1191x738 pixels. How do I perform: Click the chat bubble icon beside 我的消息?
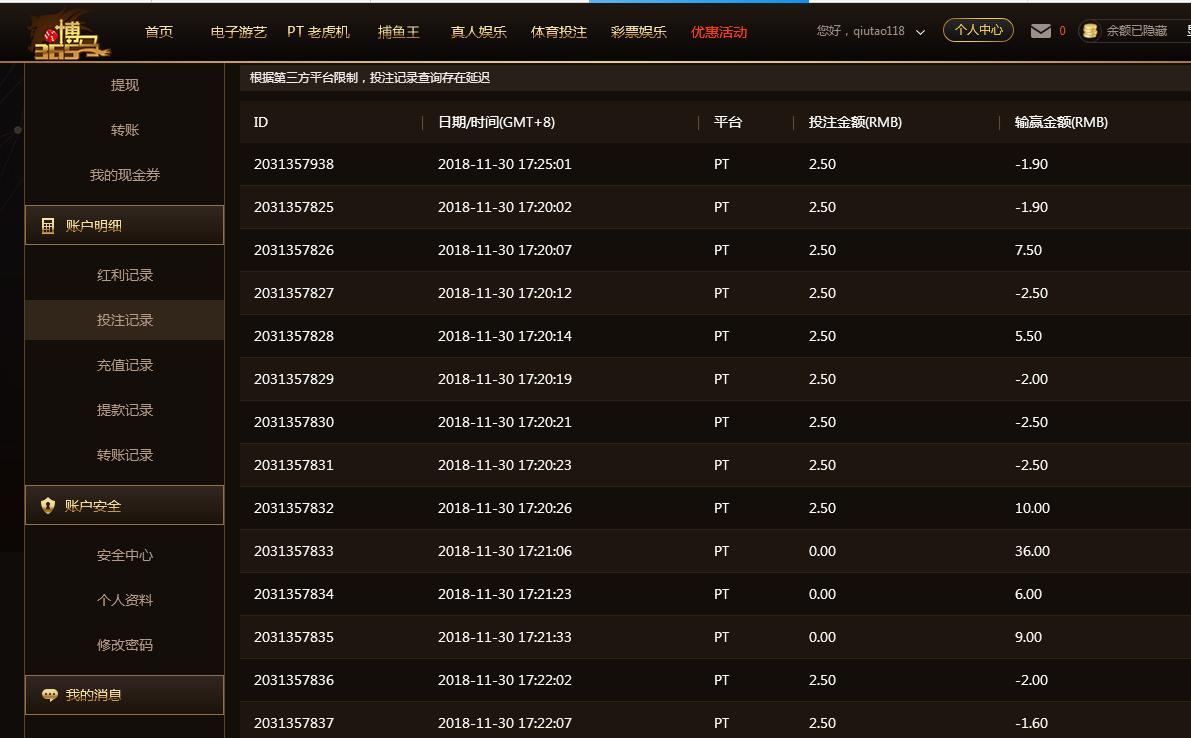point(49,695)
